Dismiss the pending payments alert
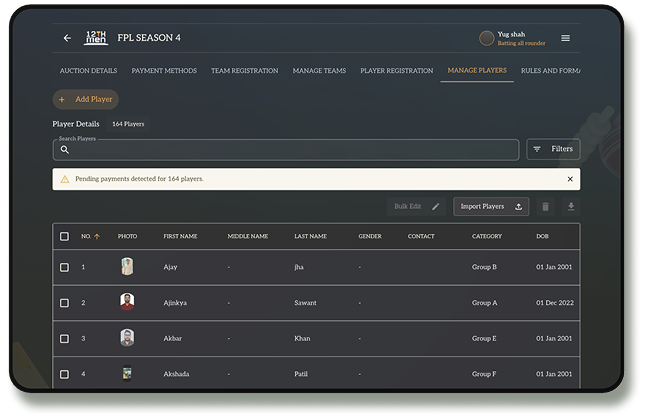The image size is (646, 420). (x=570, y=179)
